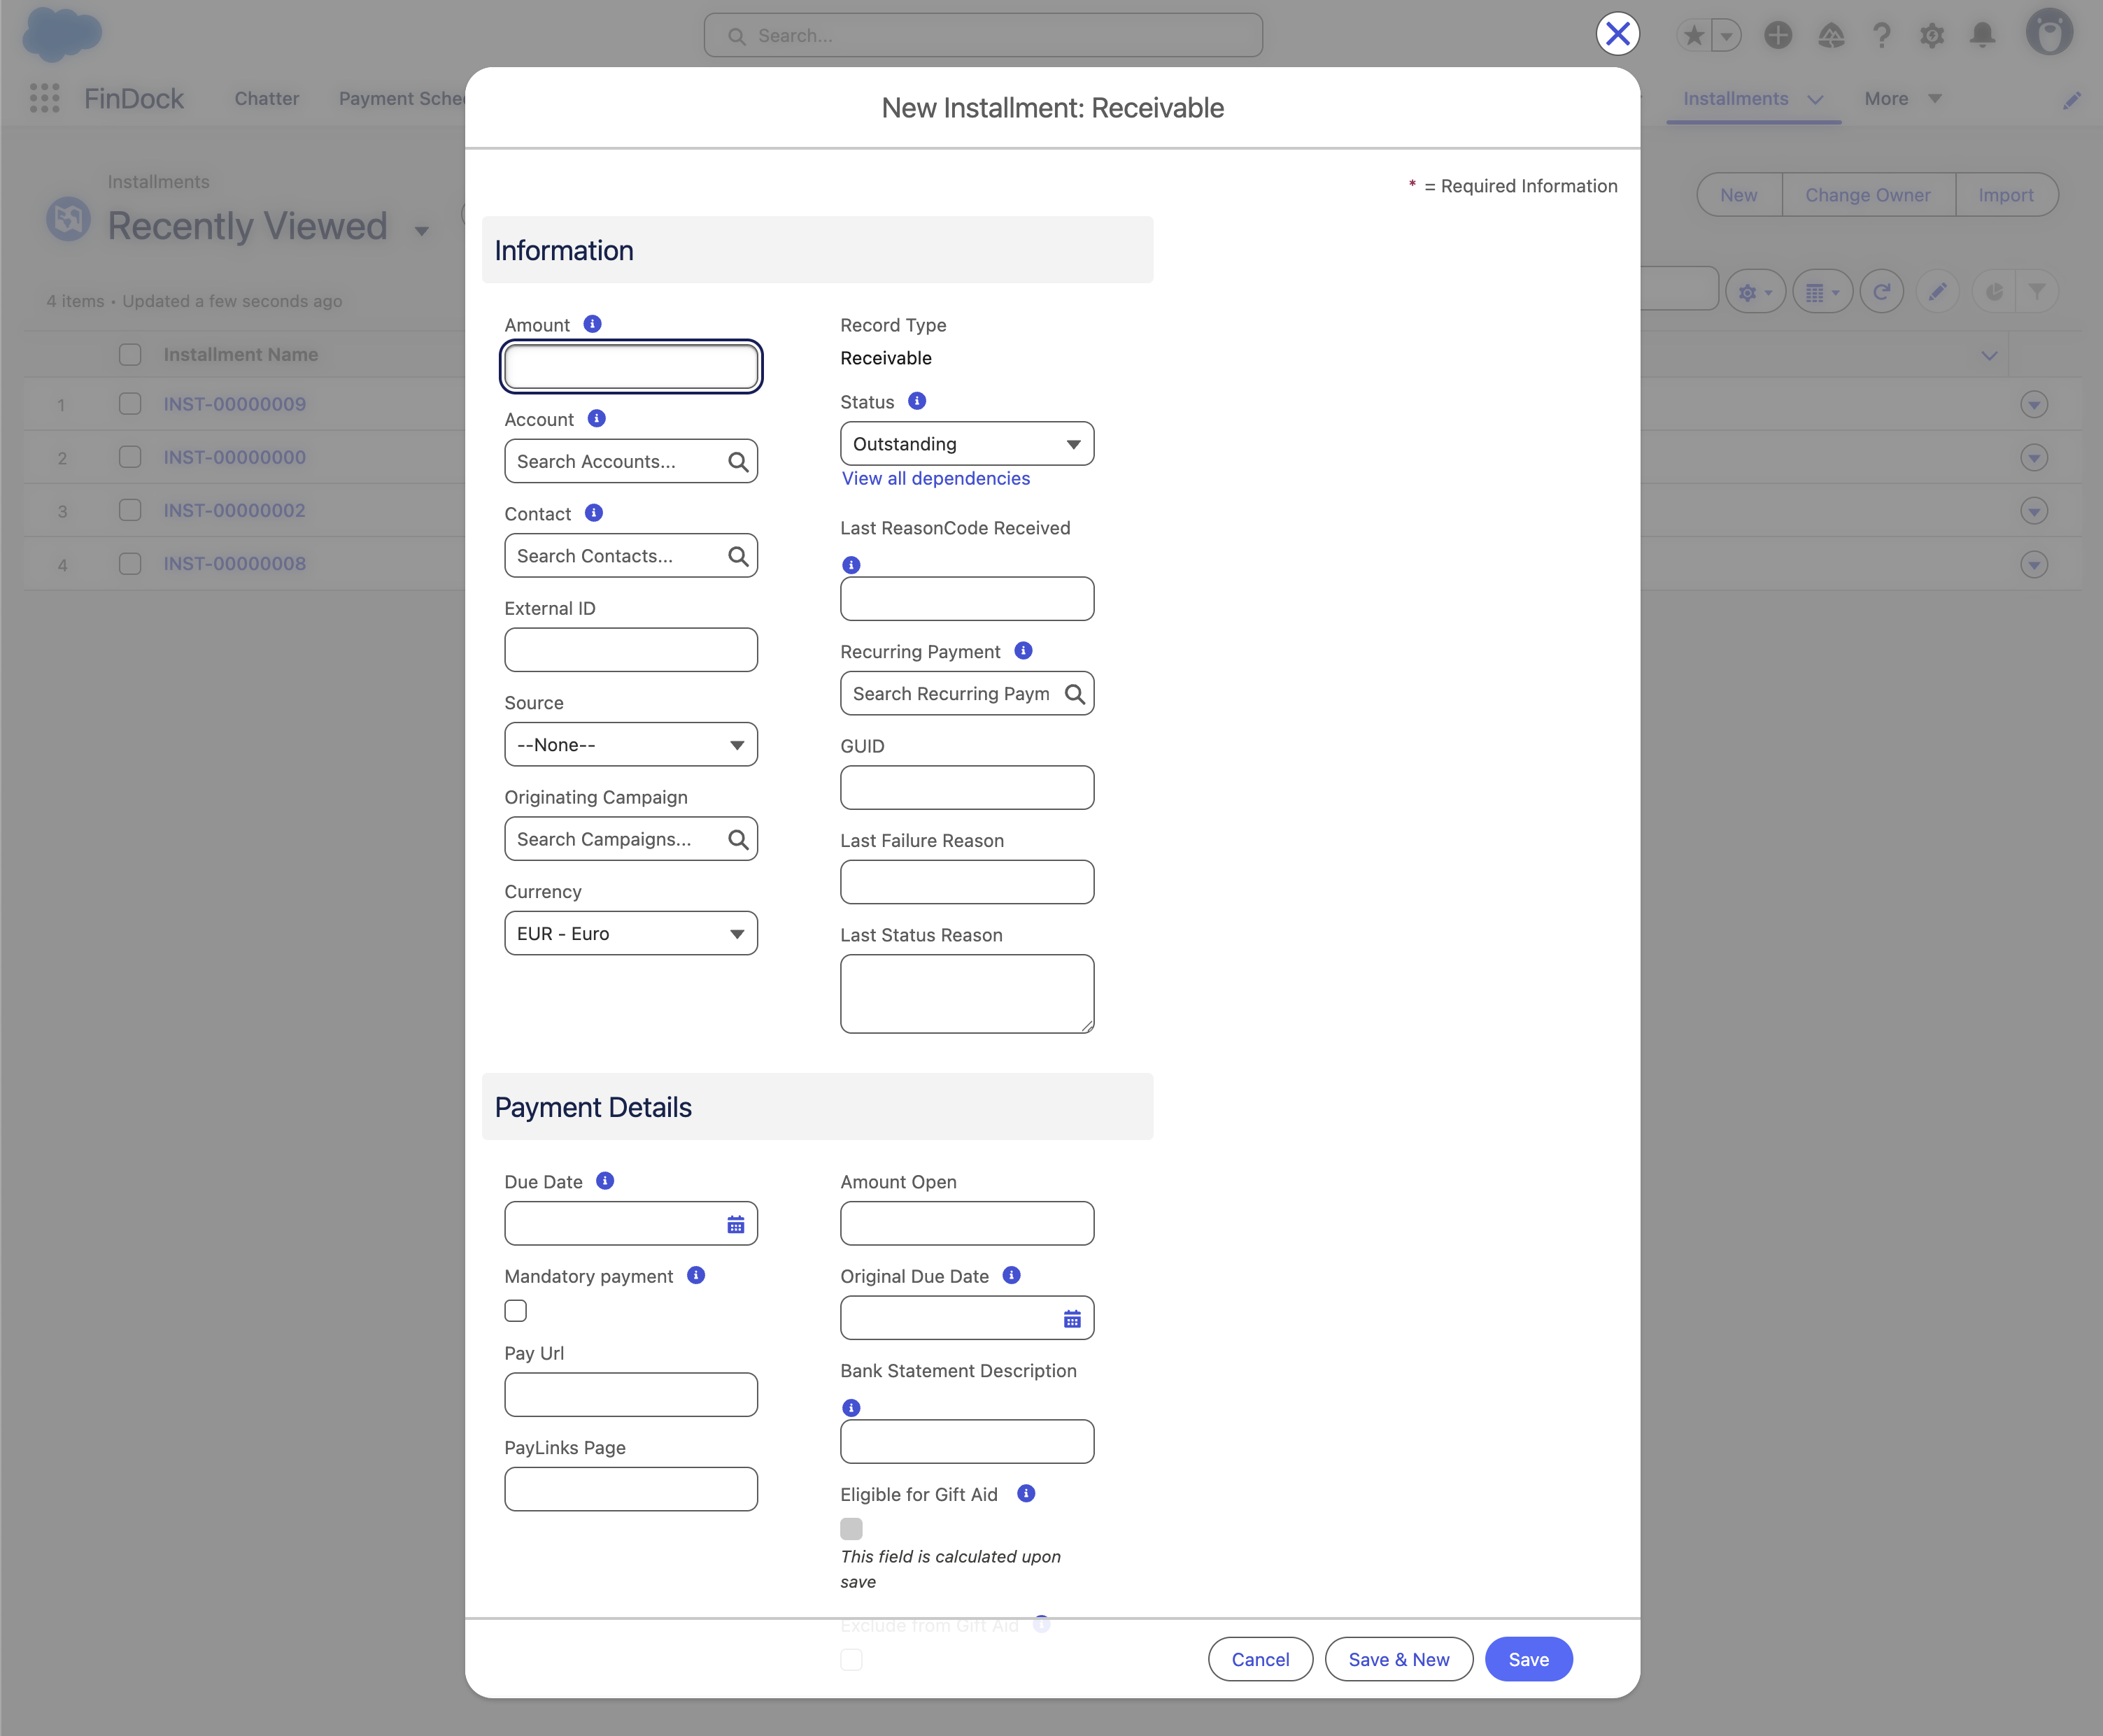Open the Currency dropdown EUR - Euro

[x=630, y=934]
